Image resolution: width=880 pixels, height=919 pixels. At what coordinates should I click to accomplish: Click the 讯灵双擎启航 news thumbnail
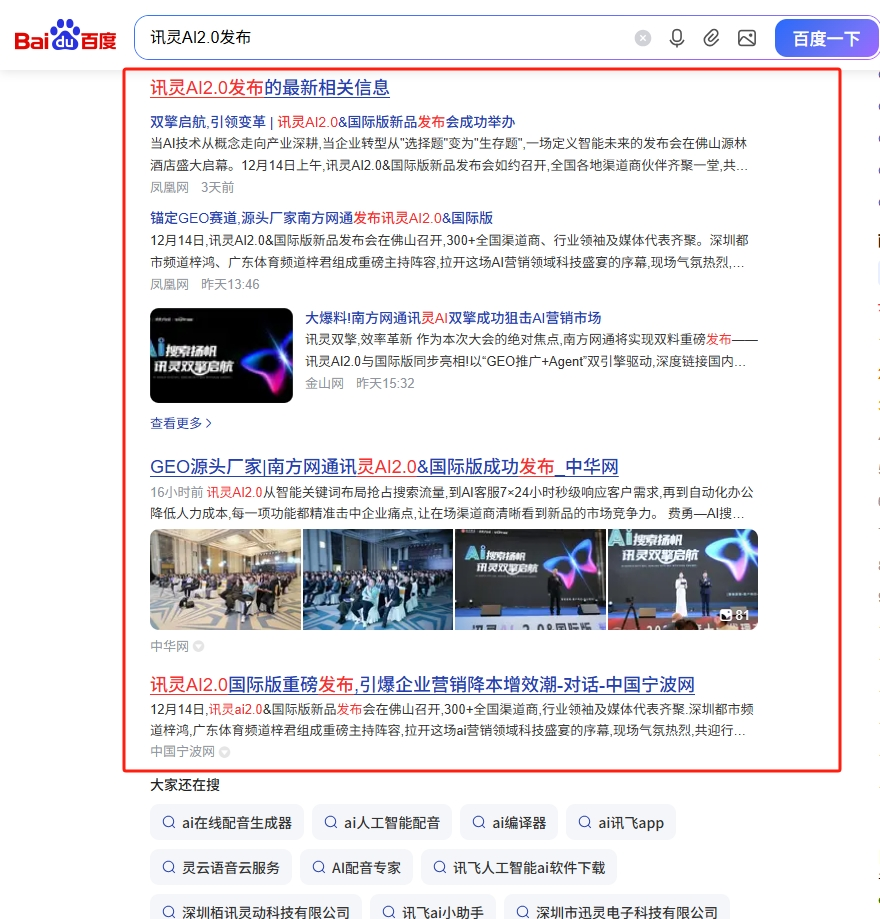(221, 355)
